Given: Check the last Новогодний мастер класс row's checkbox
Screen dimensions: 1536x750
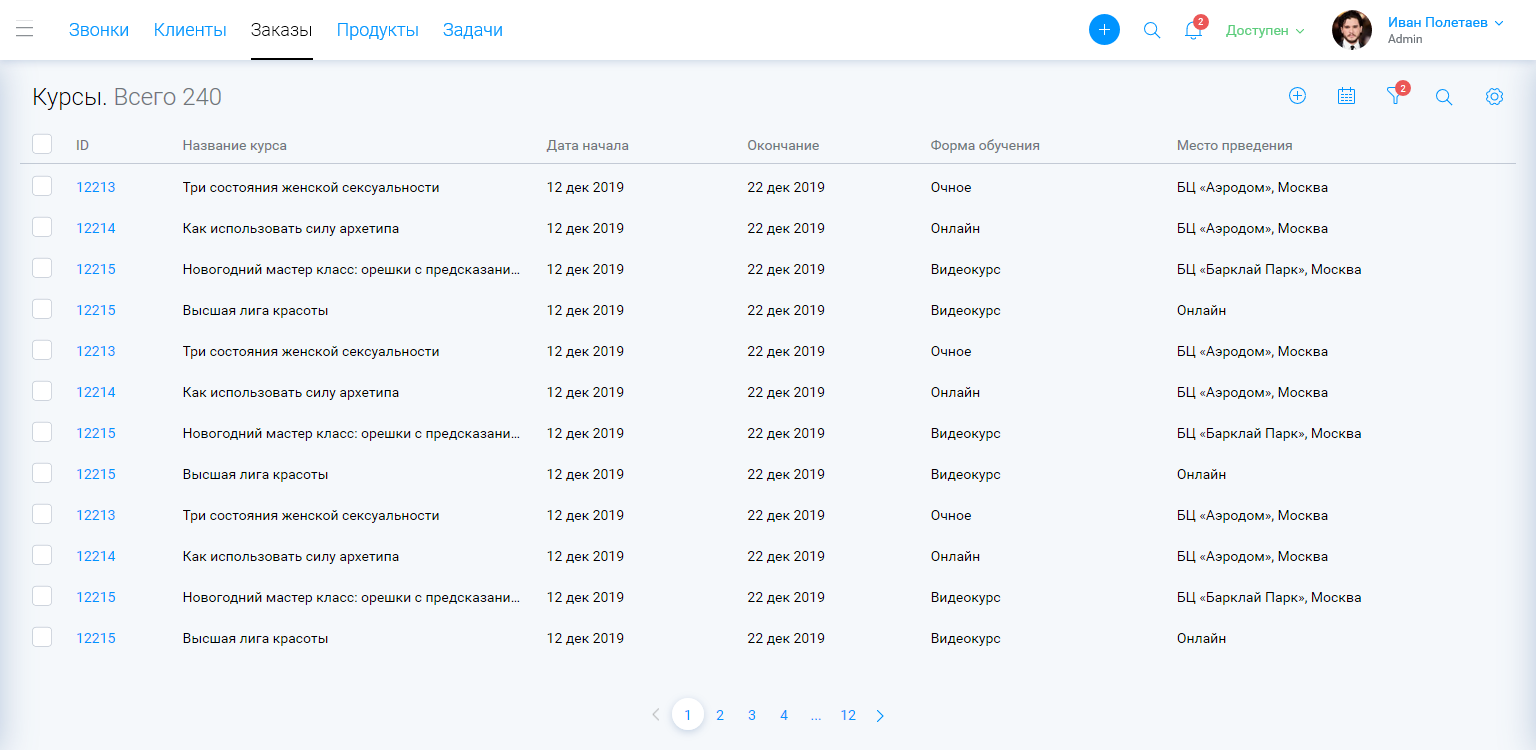Looking at the screenshot, I should tap(42, 596).
